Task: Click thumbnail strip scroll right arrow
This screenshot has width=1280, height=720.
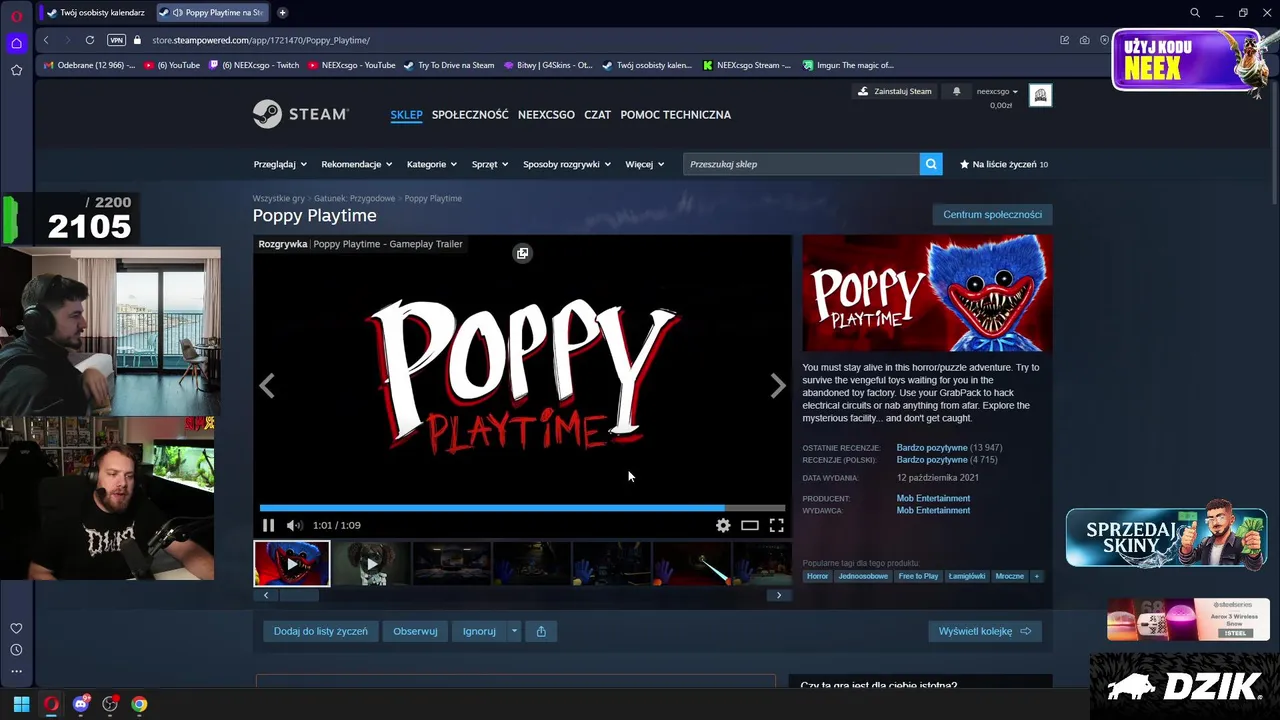Action: (x=779, y=595)
